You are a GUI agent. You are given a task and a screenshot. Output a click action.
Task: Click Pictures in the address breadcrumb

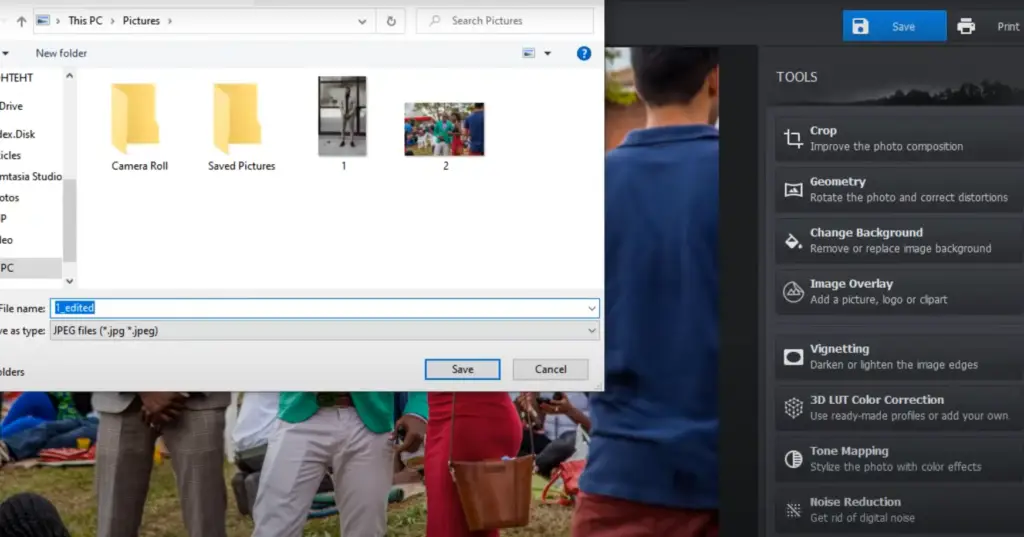tap(142, 21)
